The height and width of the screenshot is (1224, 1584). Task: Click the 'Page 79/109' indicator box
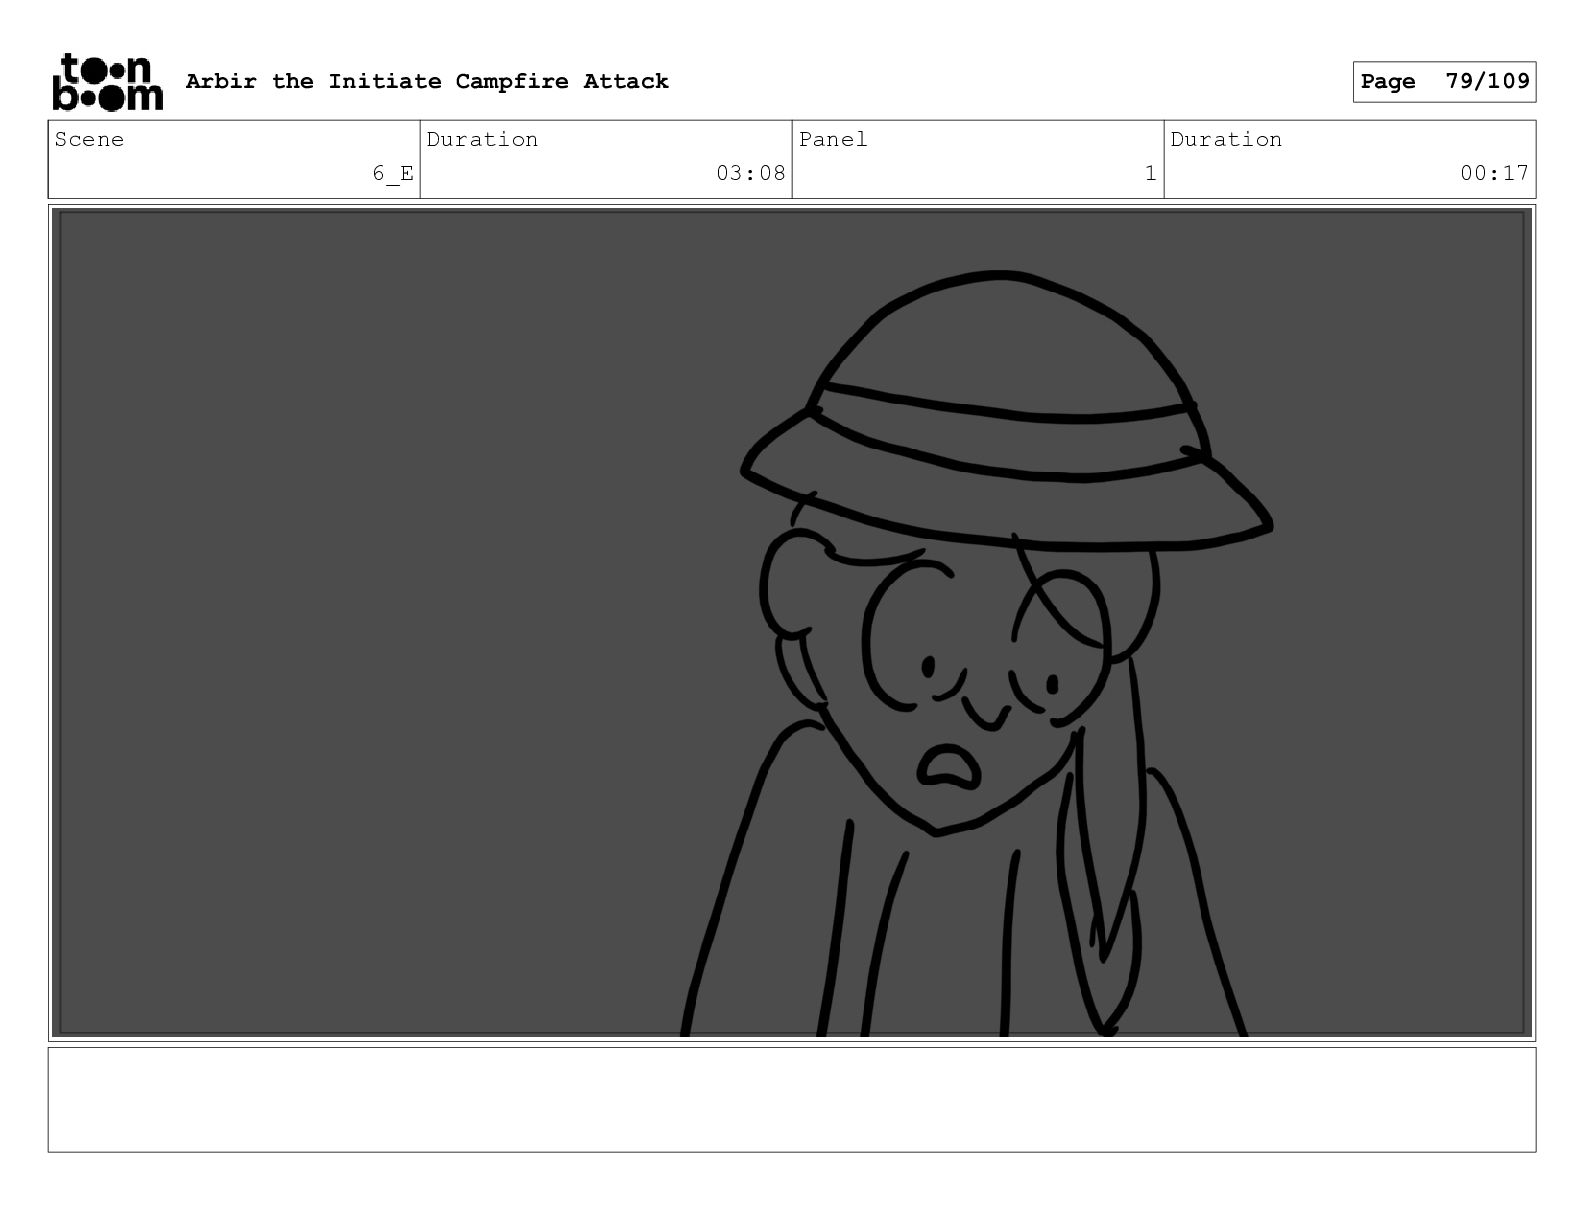click(1444, 82)
